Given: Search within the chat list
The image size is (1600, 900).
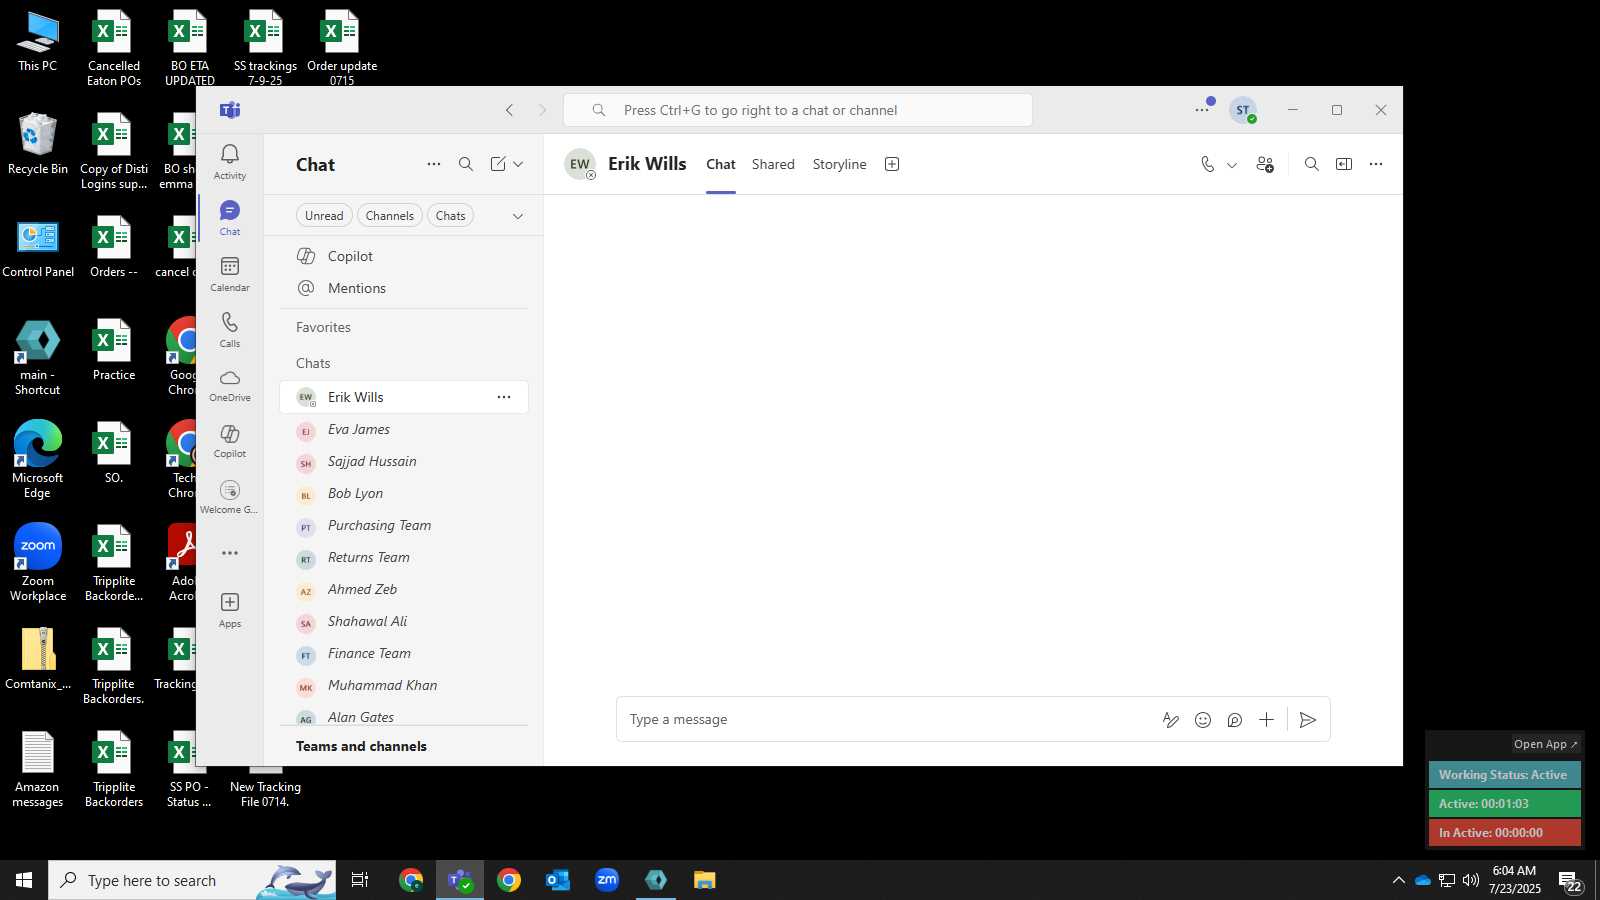Looking at the screenshot, I should (466, 164).
